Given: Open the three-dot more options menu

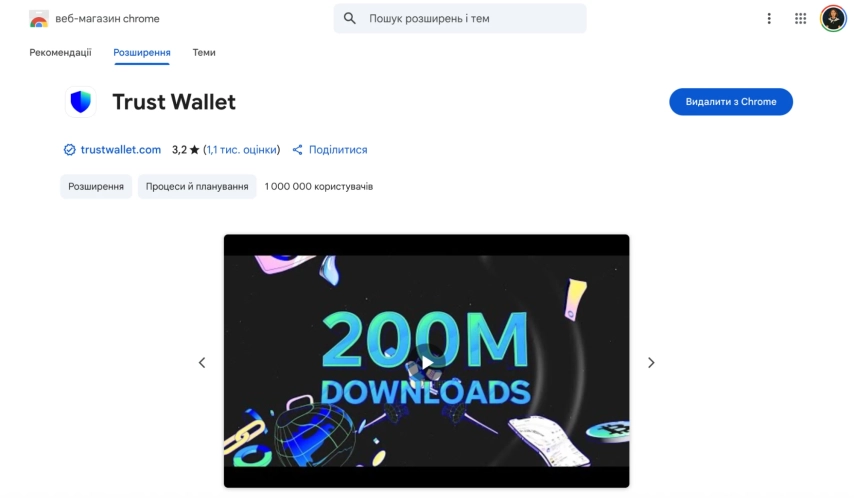Looking at the screenshot, I should pos(769,19).
